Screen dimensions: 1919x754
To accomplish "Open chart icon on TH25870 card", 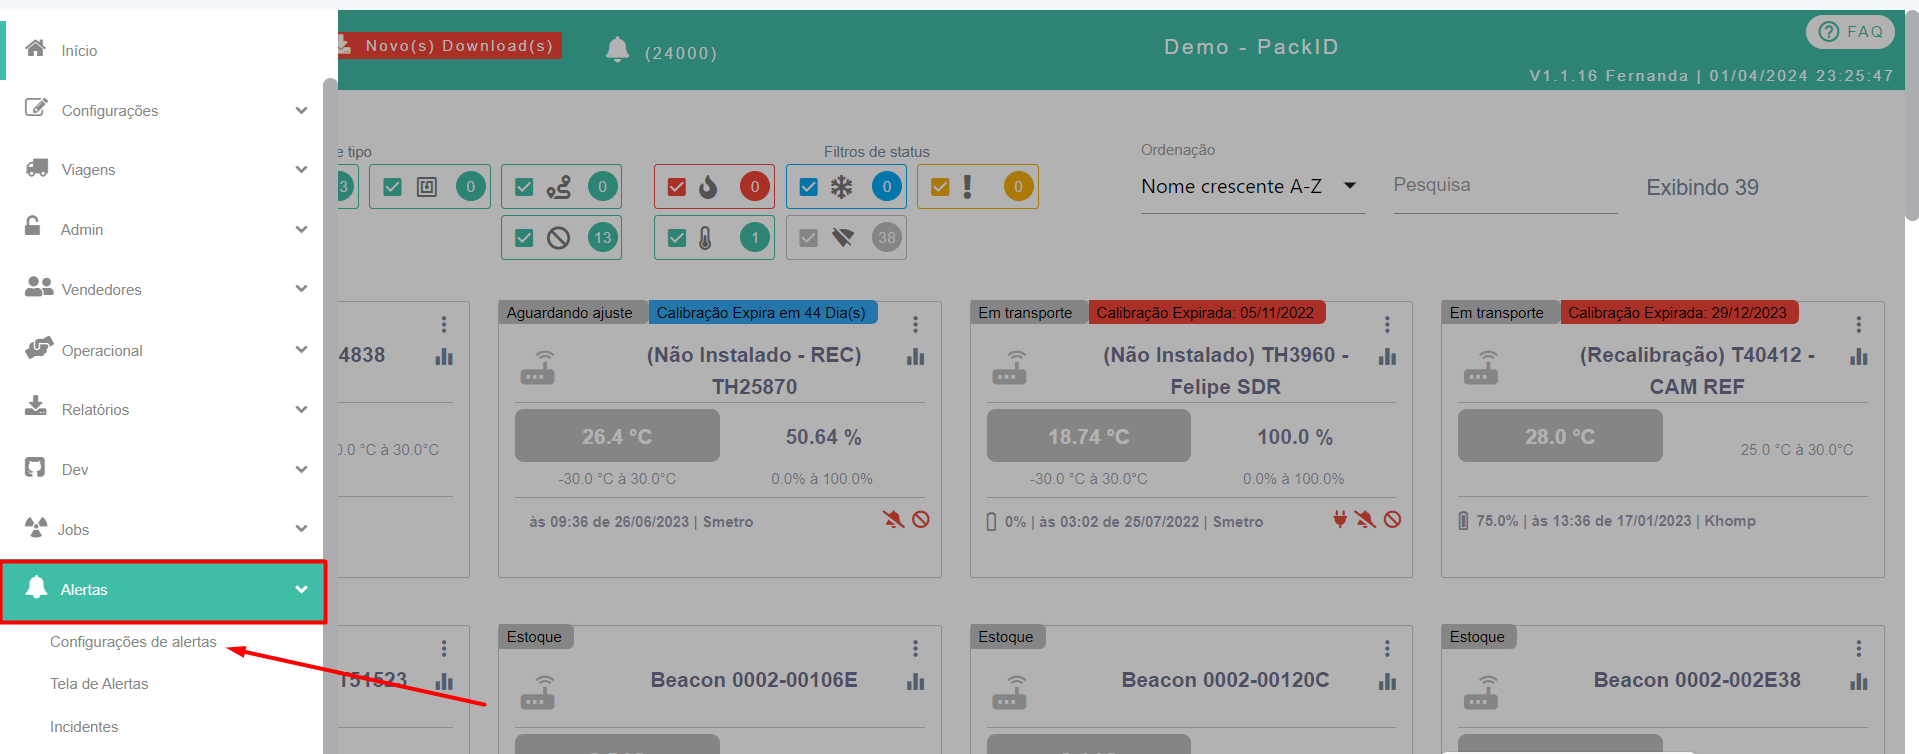I will 915,357.
